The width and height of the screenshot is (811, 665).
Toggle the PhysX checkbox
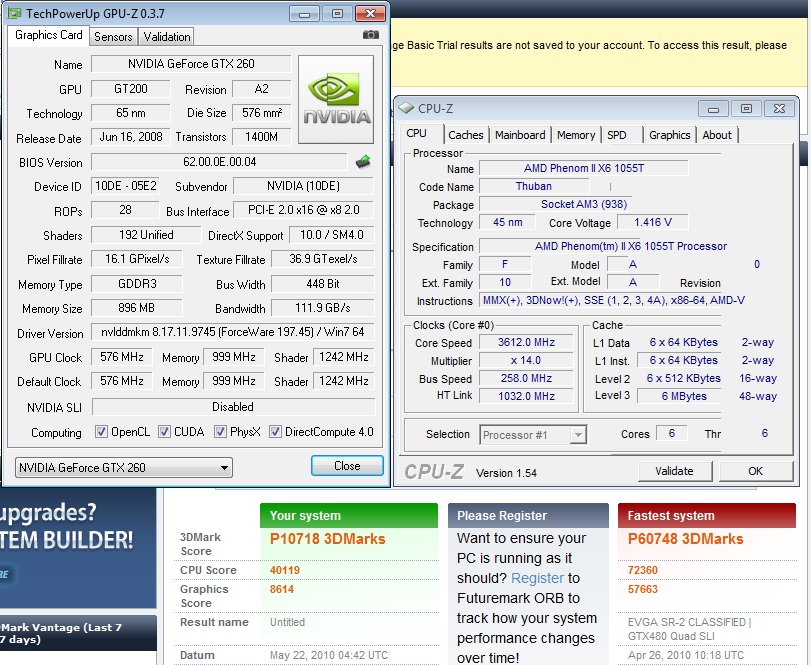(x=220, y=432)
